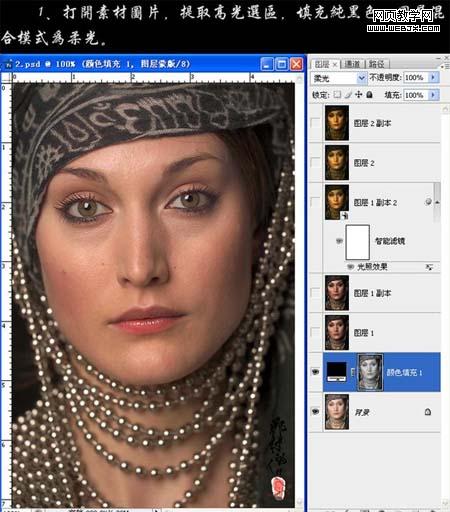Click the 填充 100% value field
This screenshot has height=512, width=450.
point(417,95)
